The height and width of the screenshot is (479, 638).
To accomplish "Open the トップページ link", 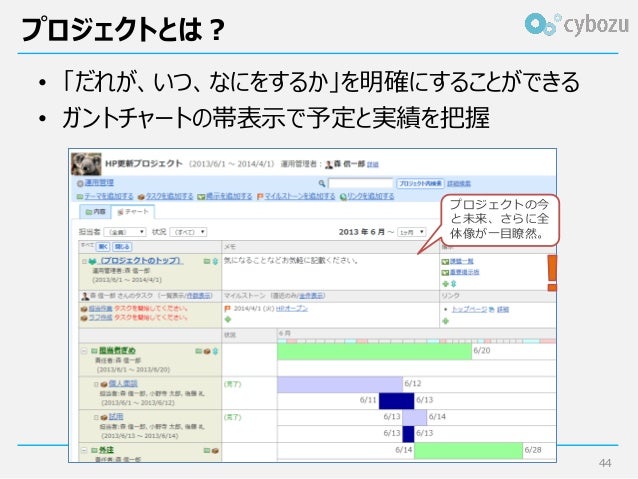I will (469, 309).
